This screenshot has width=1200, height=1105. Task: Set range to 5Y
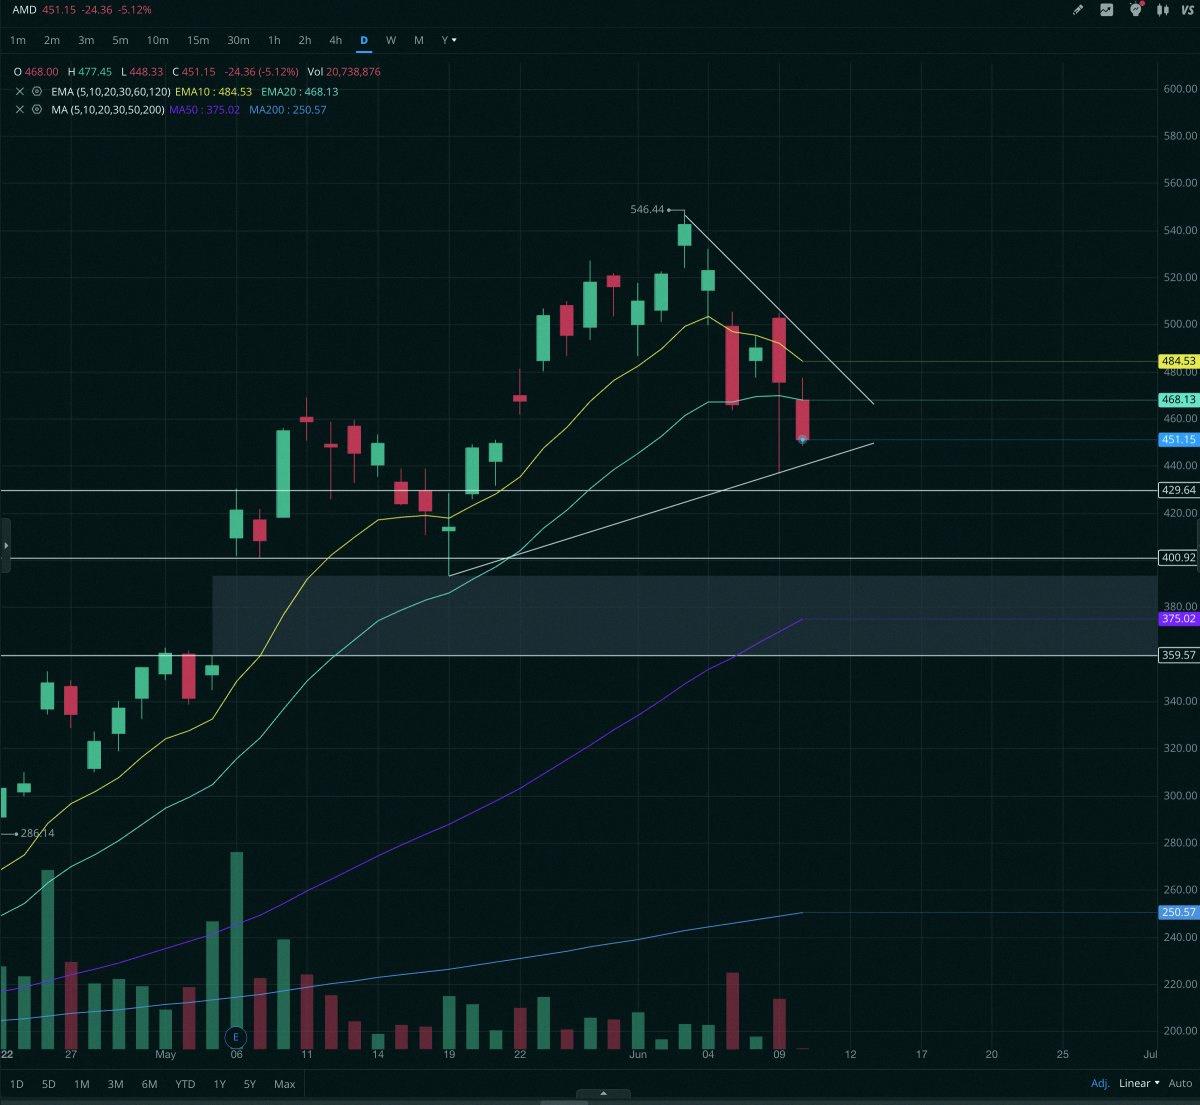coord(250,1084)
